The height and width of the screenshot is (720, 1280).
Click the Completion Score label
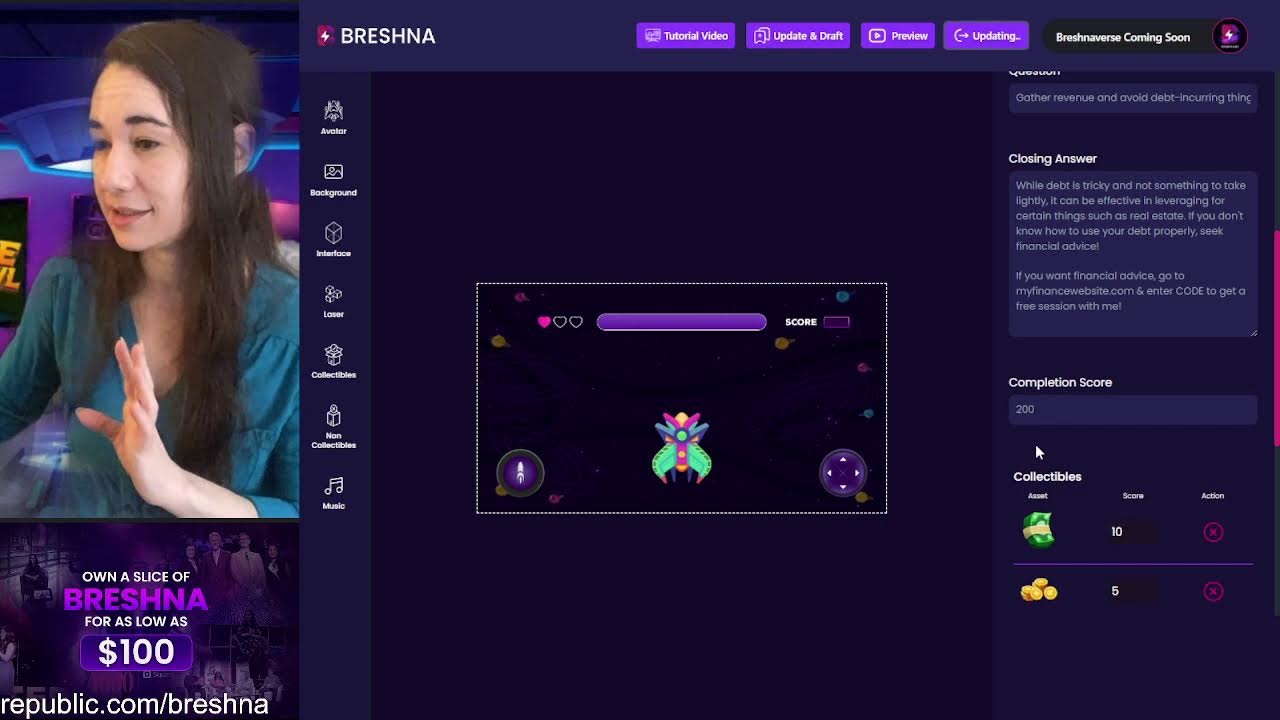pos(1060,382)
